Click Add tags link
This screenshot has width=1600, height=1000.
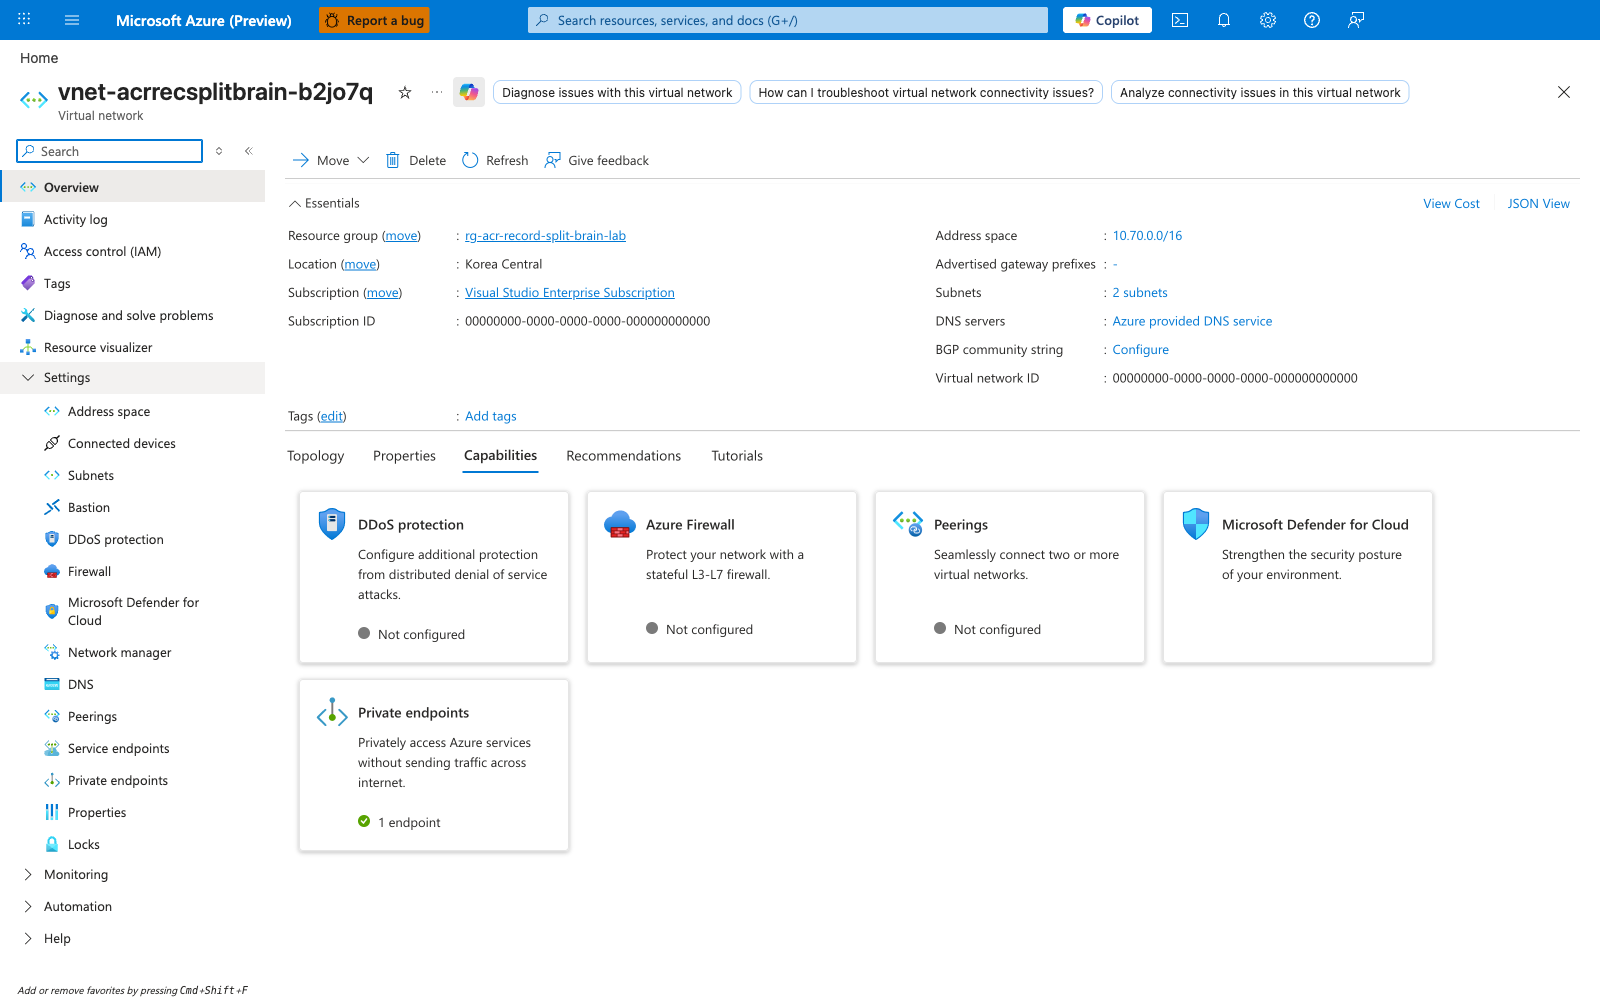tap(491, 417)
